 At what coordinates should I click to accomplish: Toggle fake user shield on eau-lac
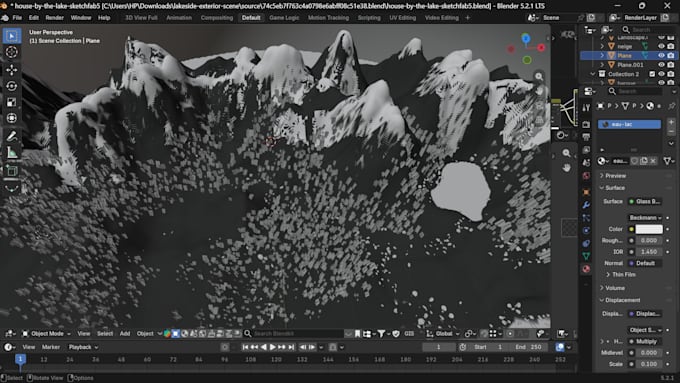[634, 161]
